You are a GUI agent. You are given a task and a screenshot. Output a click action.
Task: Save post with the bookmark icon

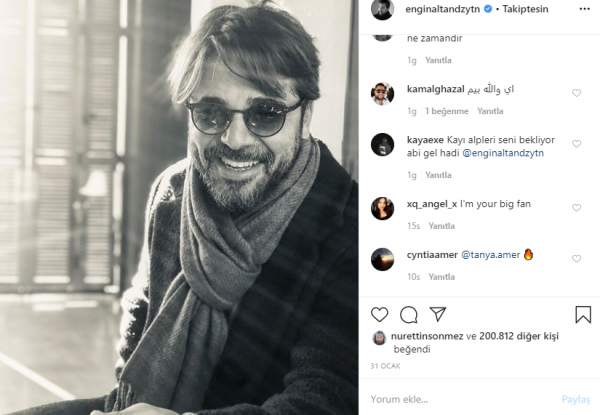(x=583, y=314)
